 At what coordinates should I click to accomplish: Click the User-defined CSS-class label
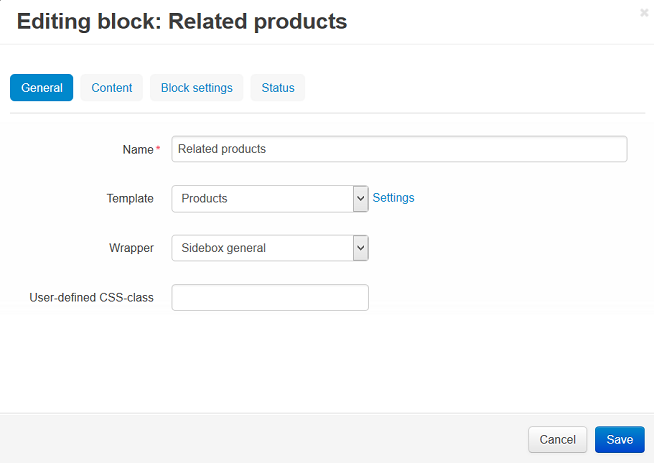click(x=91, y=297)
